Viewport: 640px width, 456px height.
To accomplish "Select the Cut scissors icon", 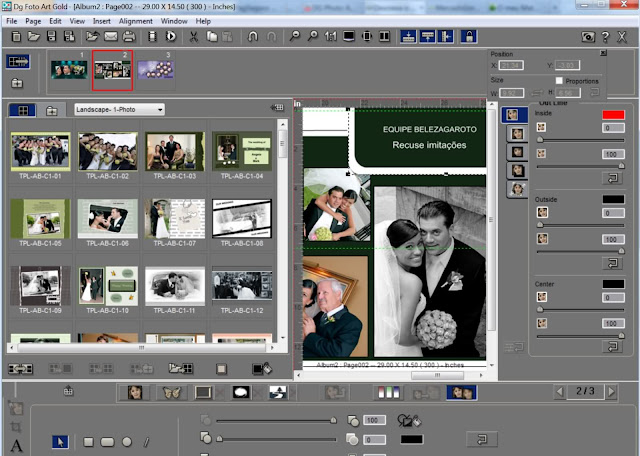I will 193,37.
